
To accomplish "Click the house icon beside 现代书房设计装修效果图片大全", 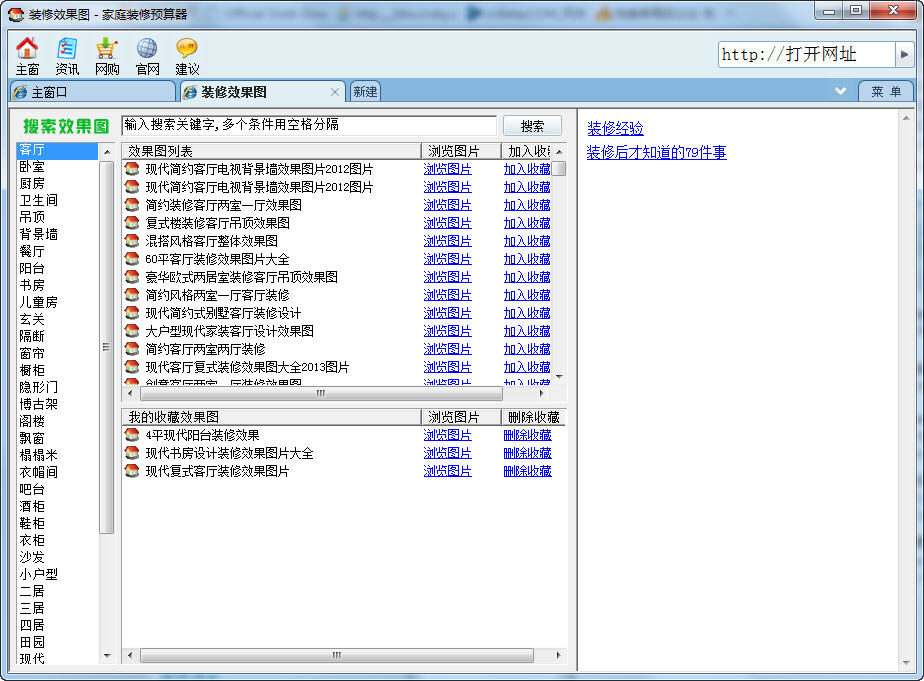I will click(x=132, y=453).
